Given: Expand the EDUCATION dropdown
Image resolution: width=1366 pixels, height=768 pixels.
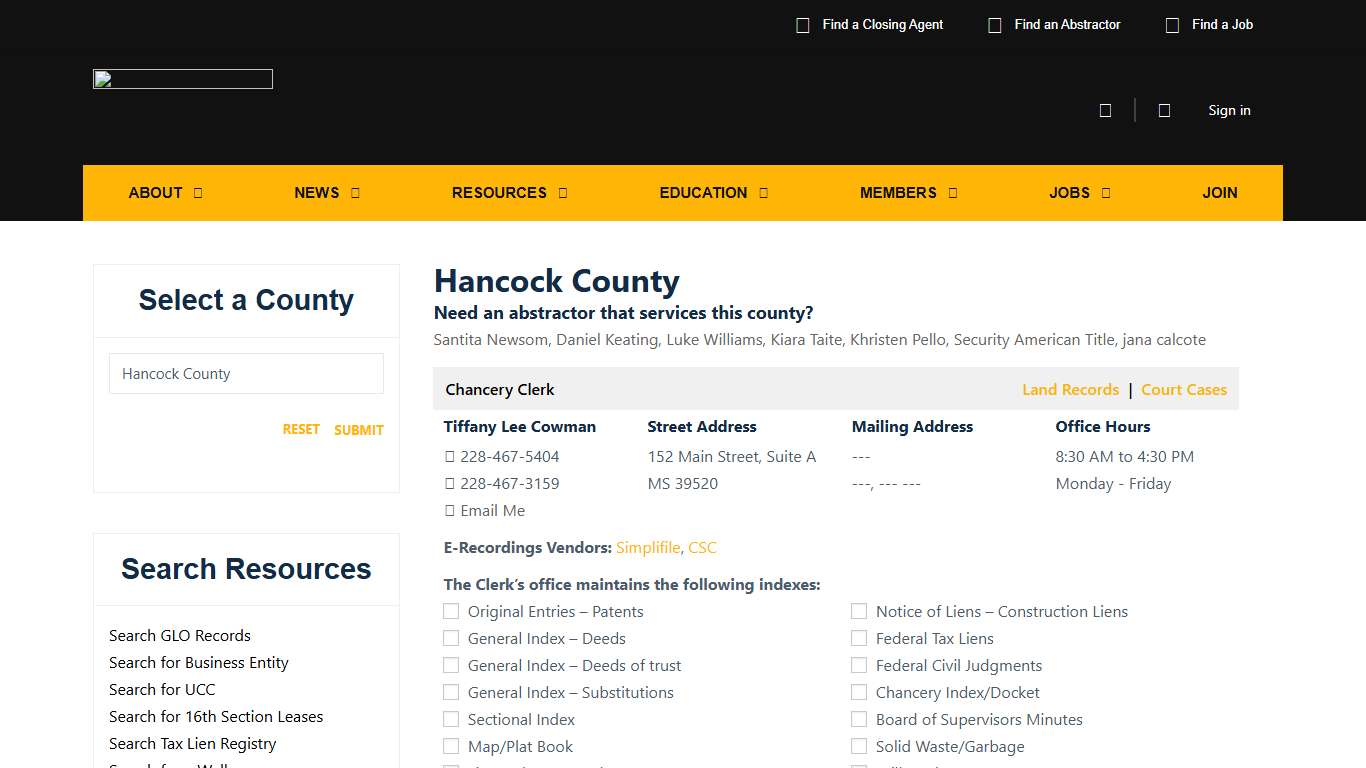Looking at the screenshot, I should [x=713, y=192].
